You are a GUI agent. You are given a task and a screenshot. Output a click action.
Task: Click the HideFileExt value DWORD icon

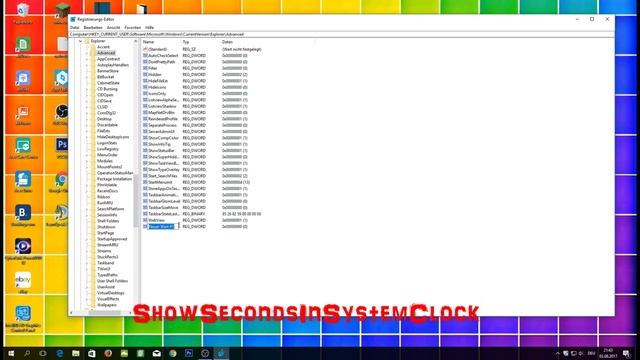[145, 81]
